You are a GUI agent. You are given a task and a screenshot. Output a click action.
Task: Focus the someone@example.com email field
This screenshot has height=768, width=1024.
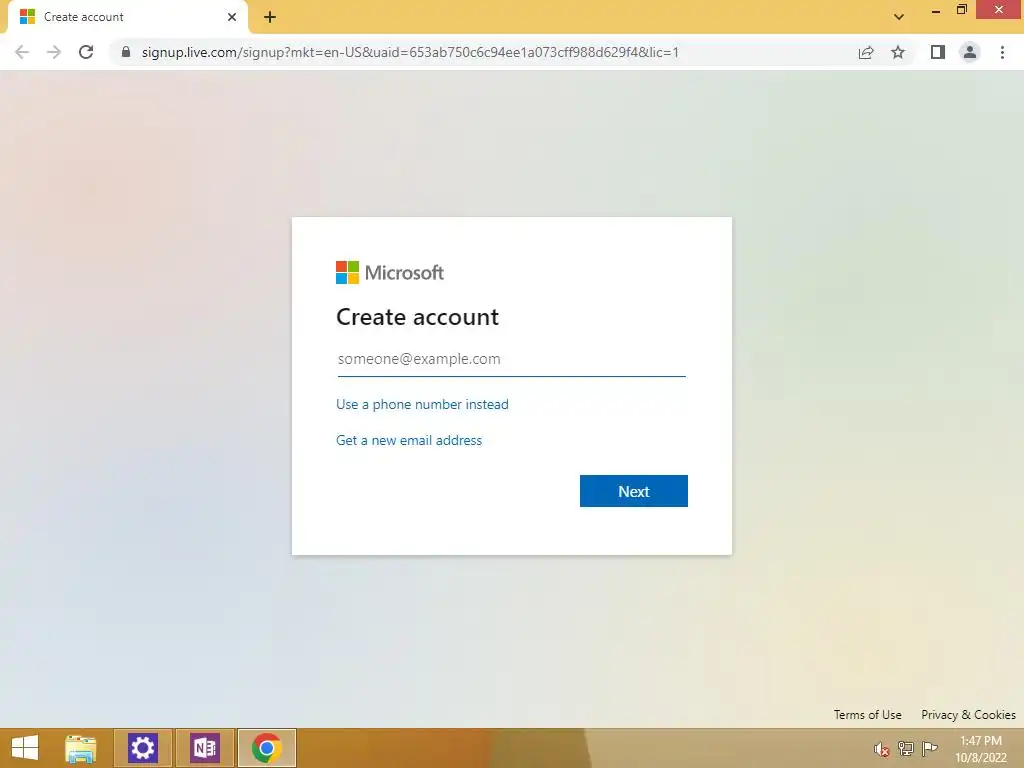(511, 359)
